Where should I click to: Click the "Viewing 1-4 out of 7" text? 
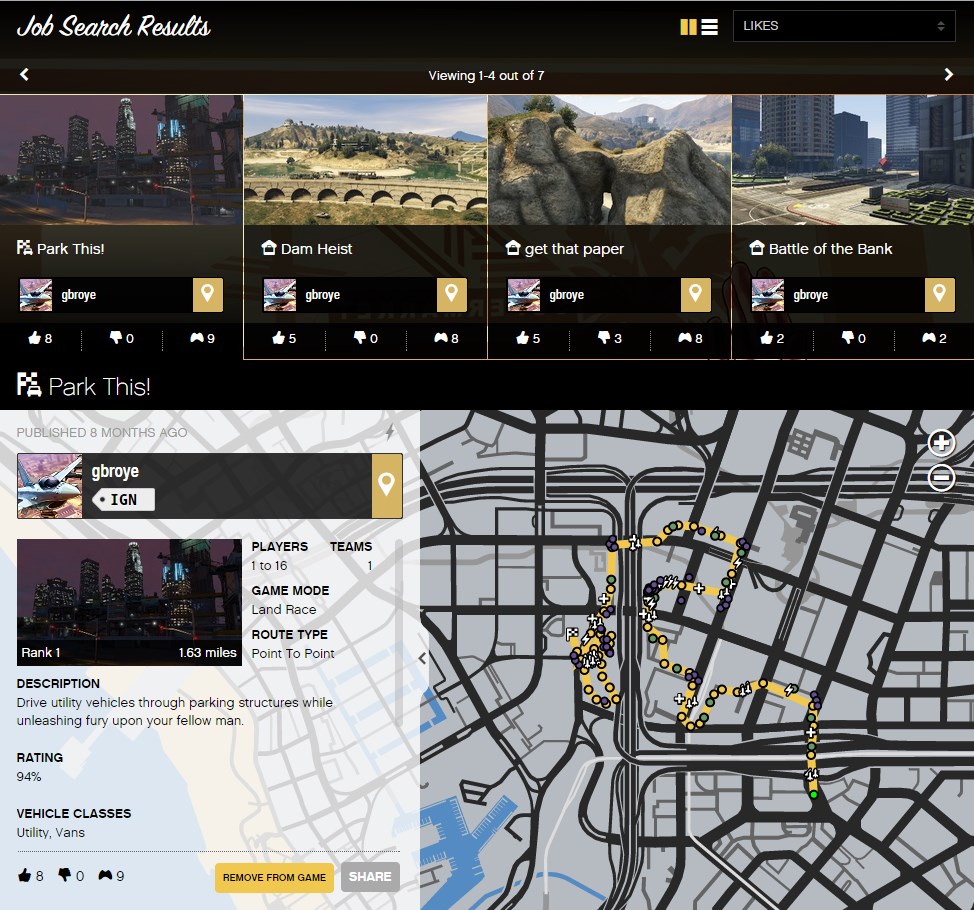[486, 76]
